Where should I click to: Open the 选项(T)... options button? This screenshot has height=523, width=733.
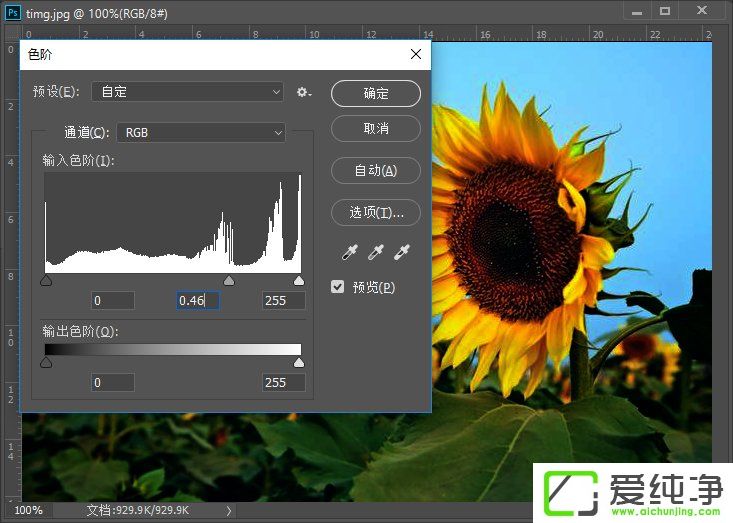click(376, 212)
